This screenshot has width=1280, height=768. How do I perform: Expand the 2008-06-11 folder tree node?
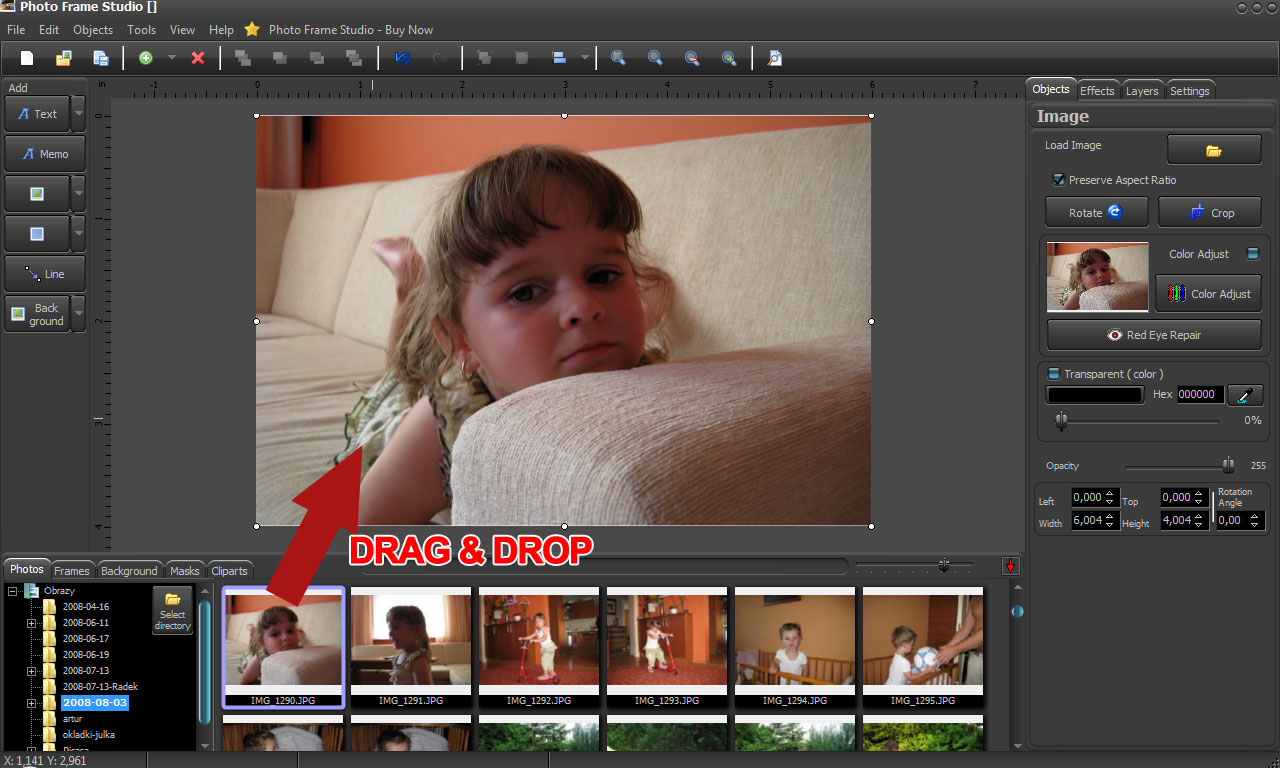coord(31,623)
